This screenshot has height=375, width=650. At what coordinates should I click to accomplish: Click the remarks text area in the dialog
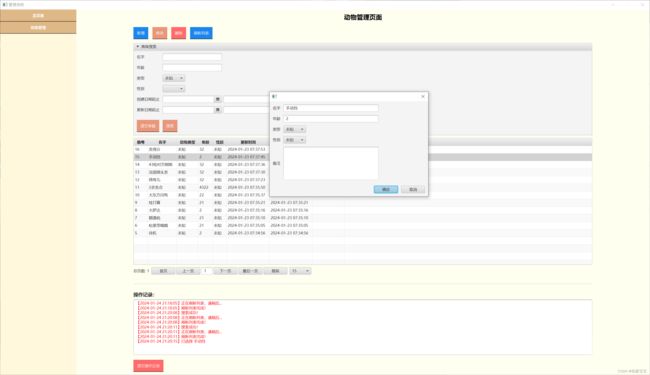click(331, 163)
